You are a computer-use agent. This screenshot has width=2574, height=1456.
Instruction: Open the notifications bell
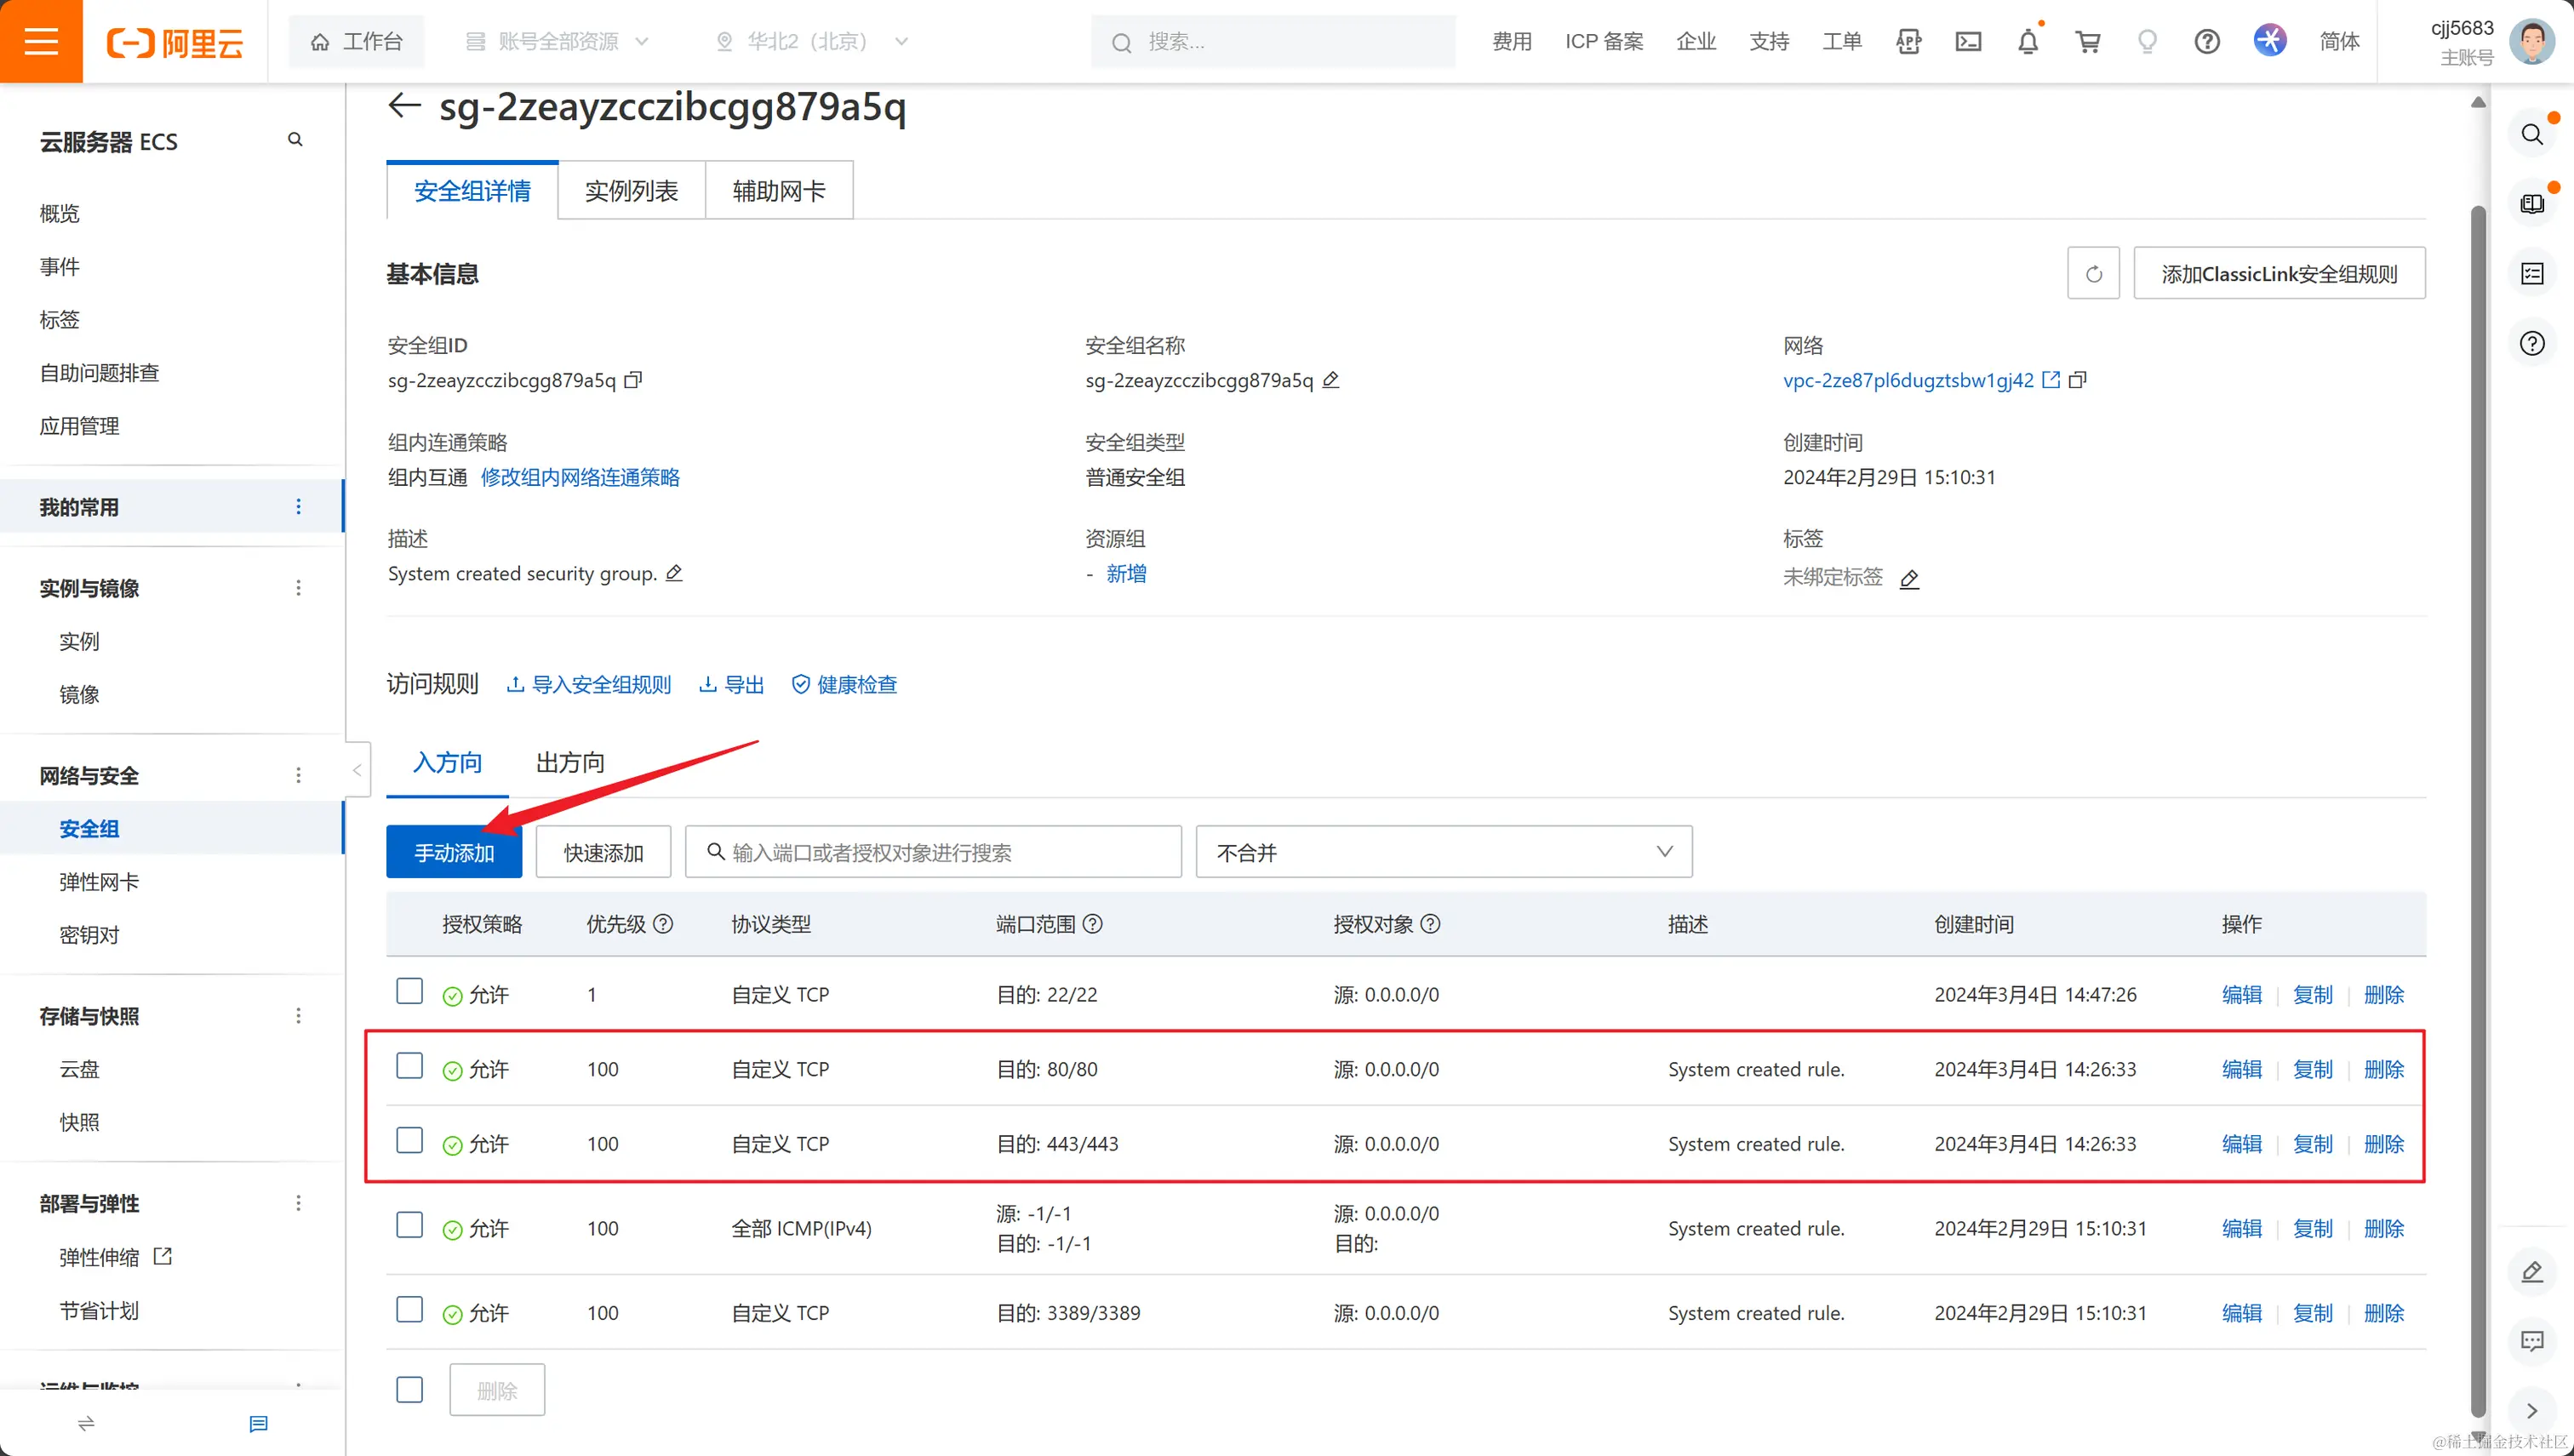coord(2028,42)
